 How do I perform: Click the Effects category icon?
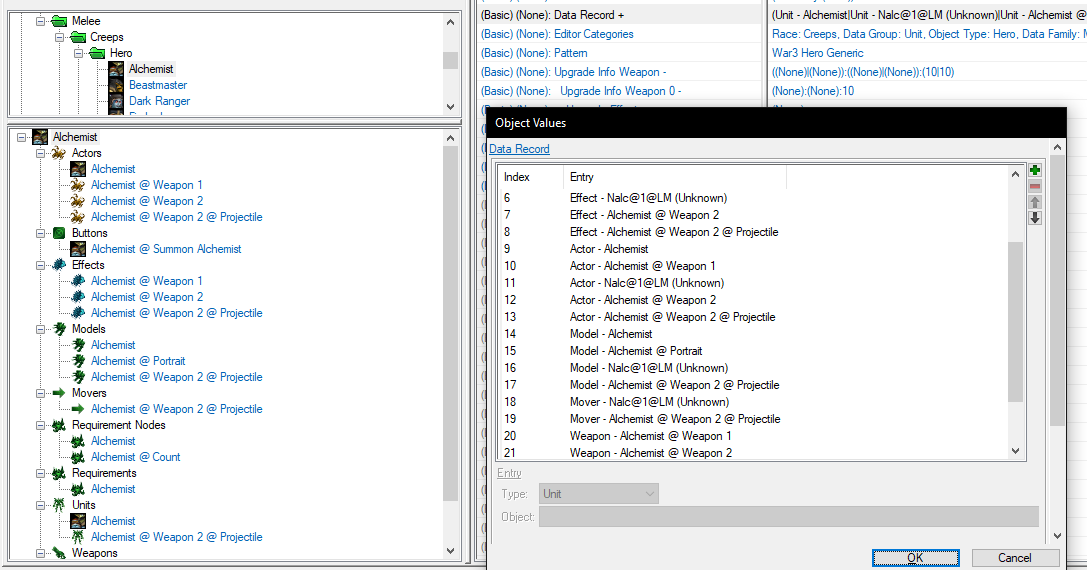59,265
